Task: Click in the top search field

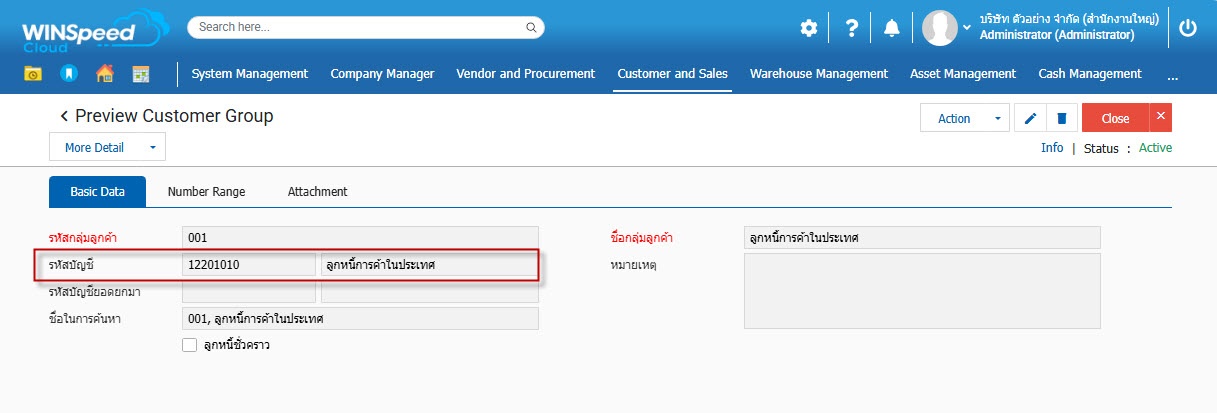Action: pyautogui.click(x=360, y=27)
